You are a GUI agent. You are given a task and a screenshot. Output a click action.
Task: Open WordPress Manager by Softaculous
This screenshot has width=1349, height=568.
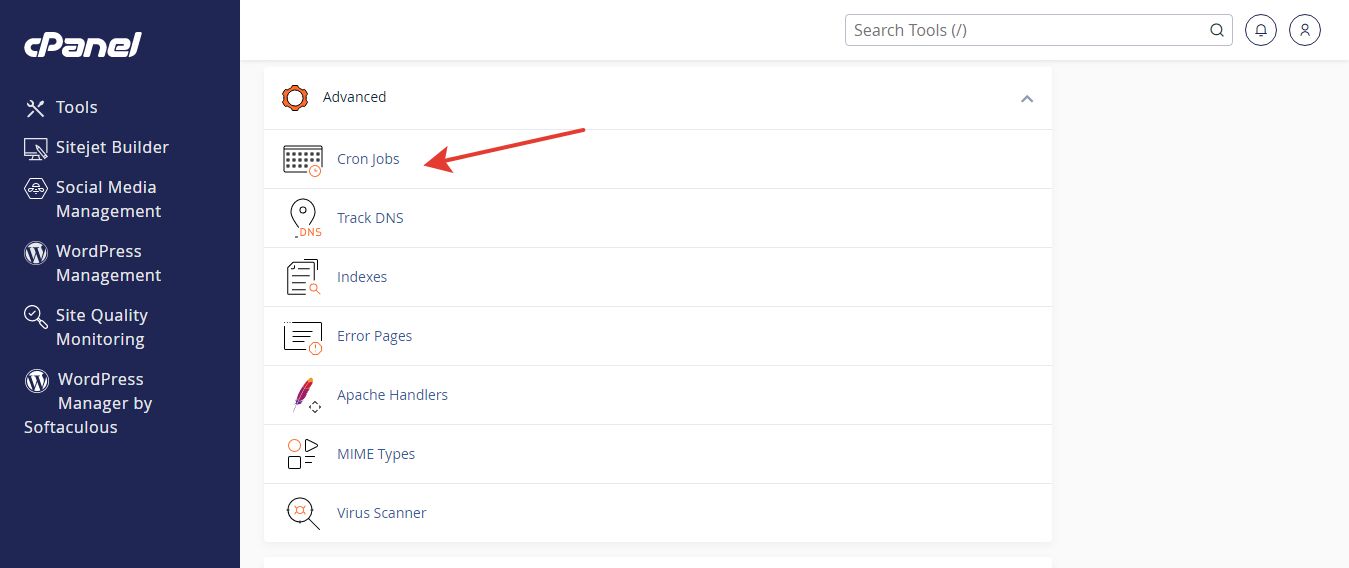[x=88, y=403]
